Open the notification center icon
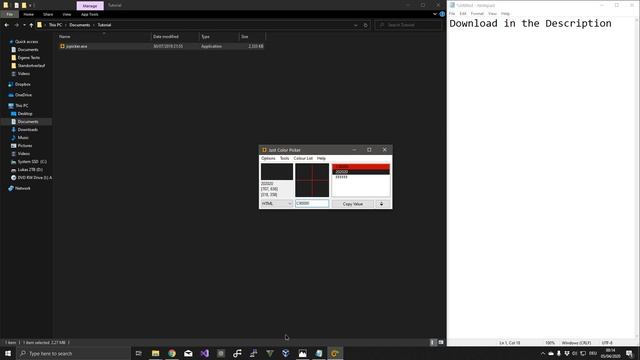This screenshot has width=640, height=360. click(x=629, y=353)
